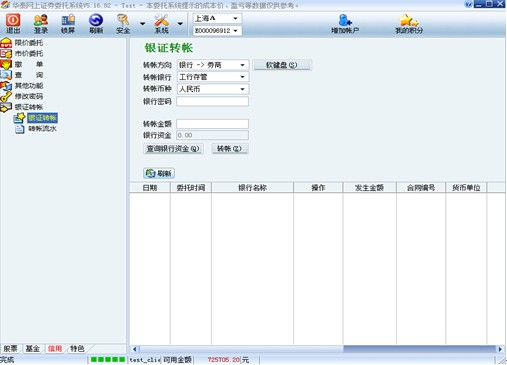Image resolution: width=507 pixels, height=365 pixels.
Task: Click the 锁屏 lock screen icon
Action: pos(68,24)
